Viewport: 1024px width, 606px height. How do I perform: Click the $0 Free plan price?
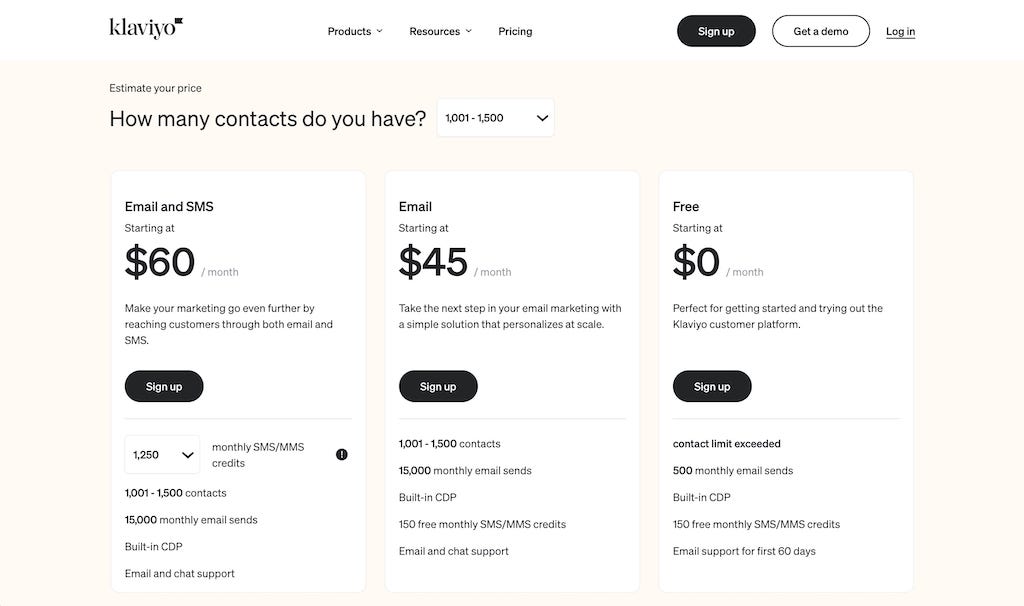point(696,262)
